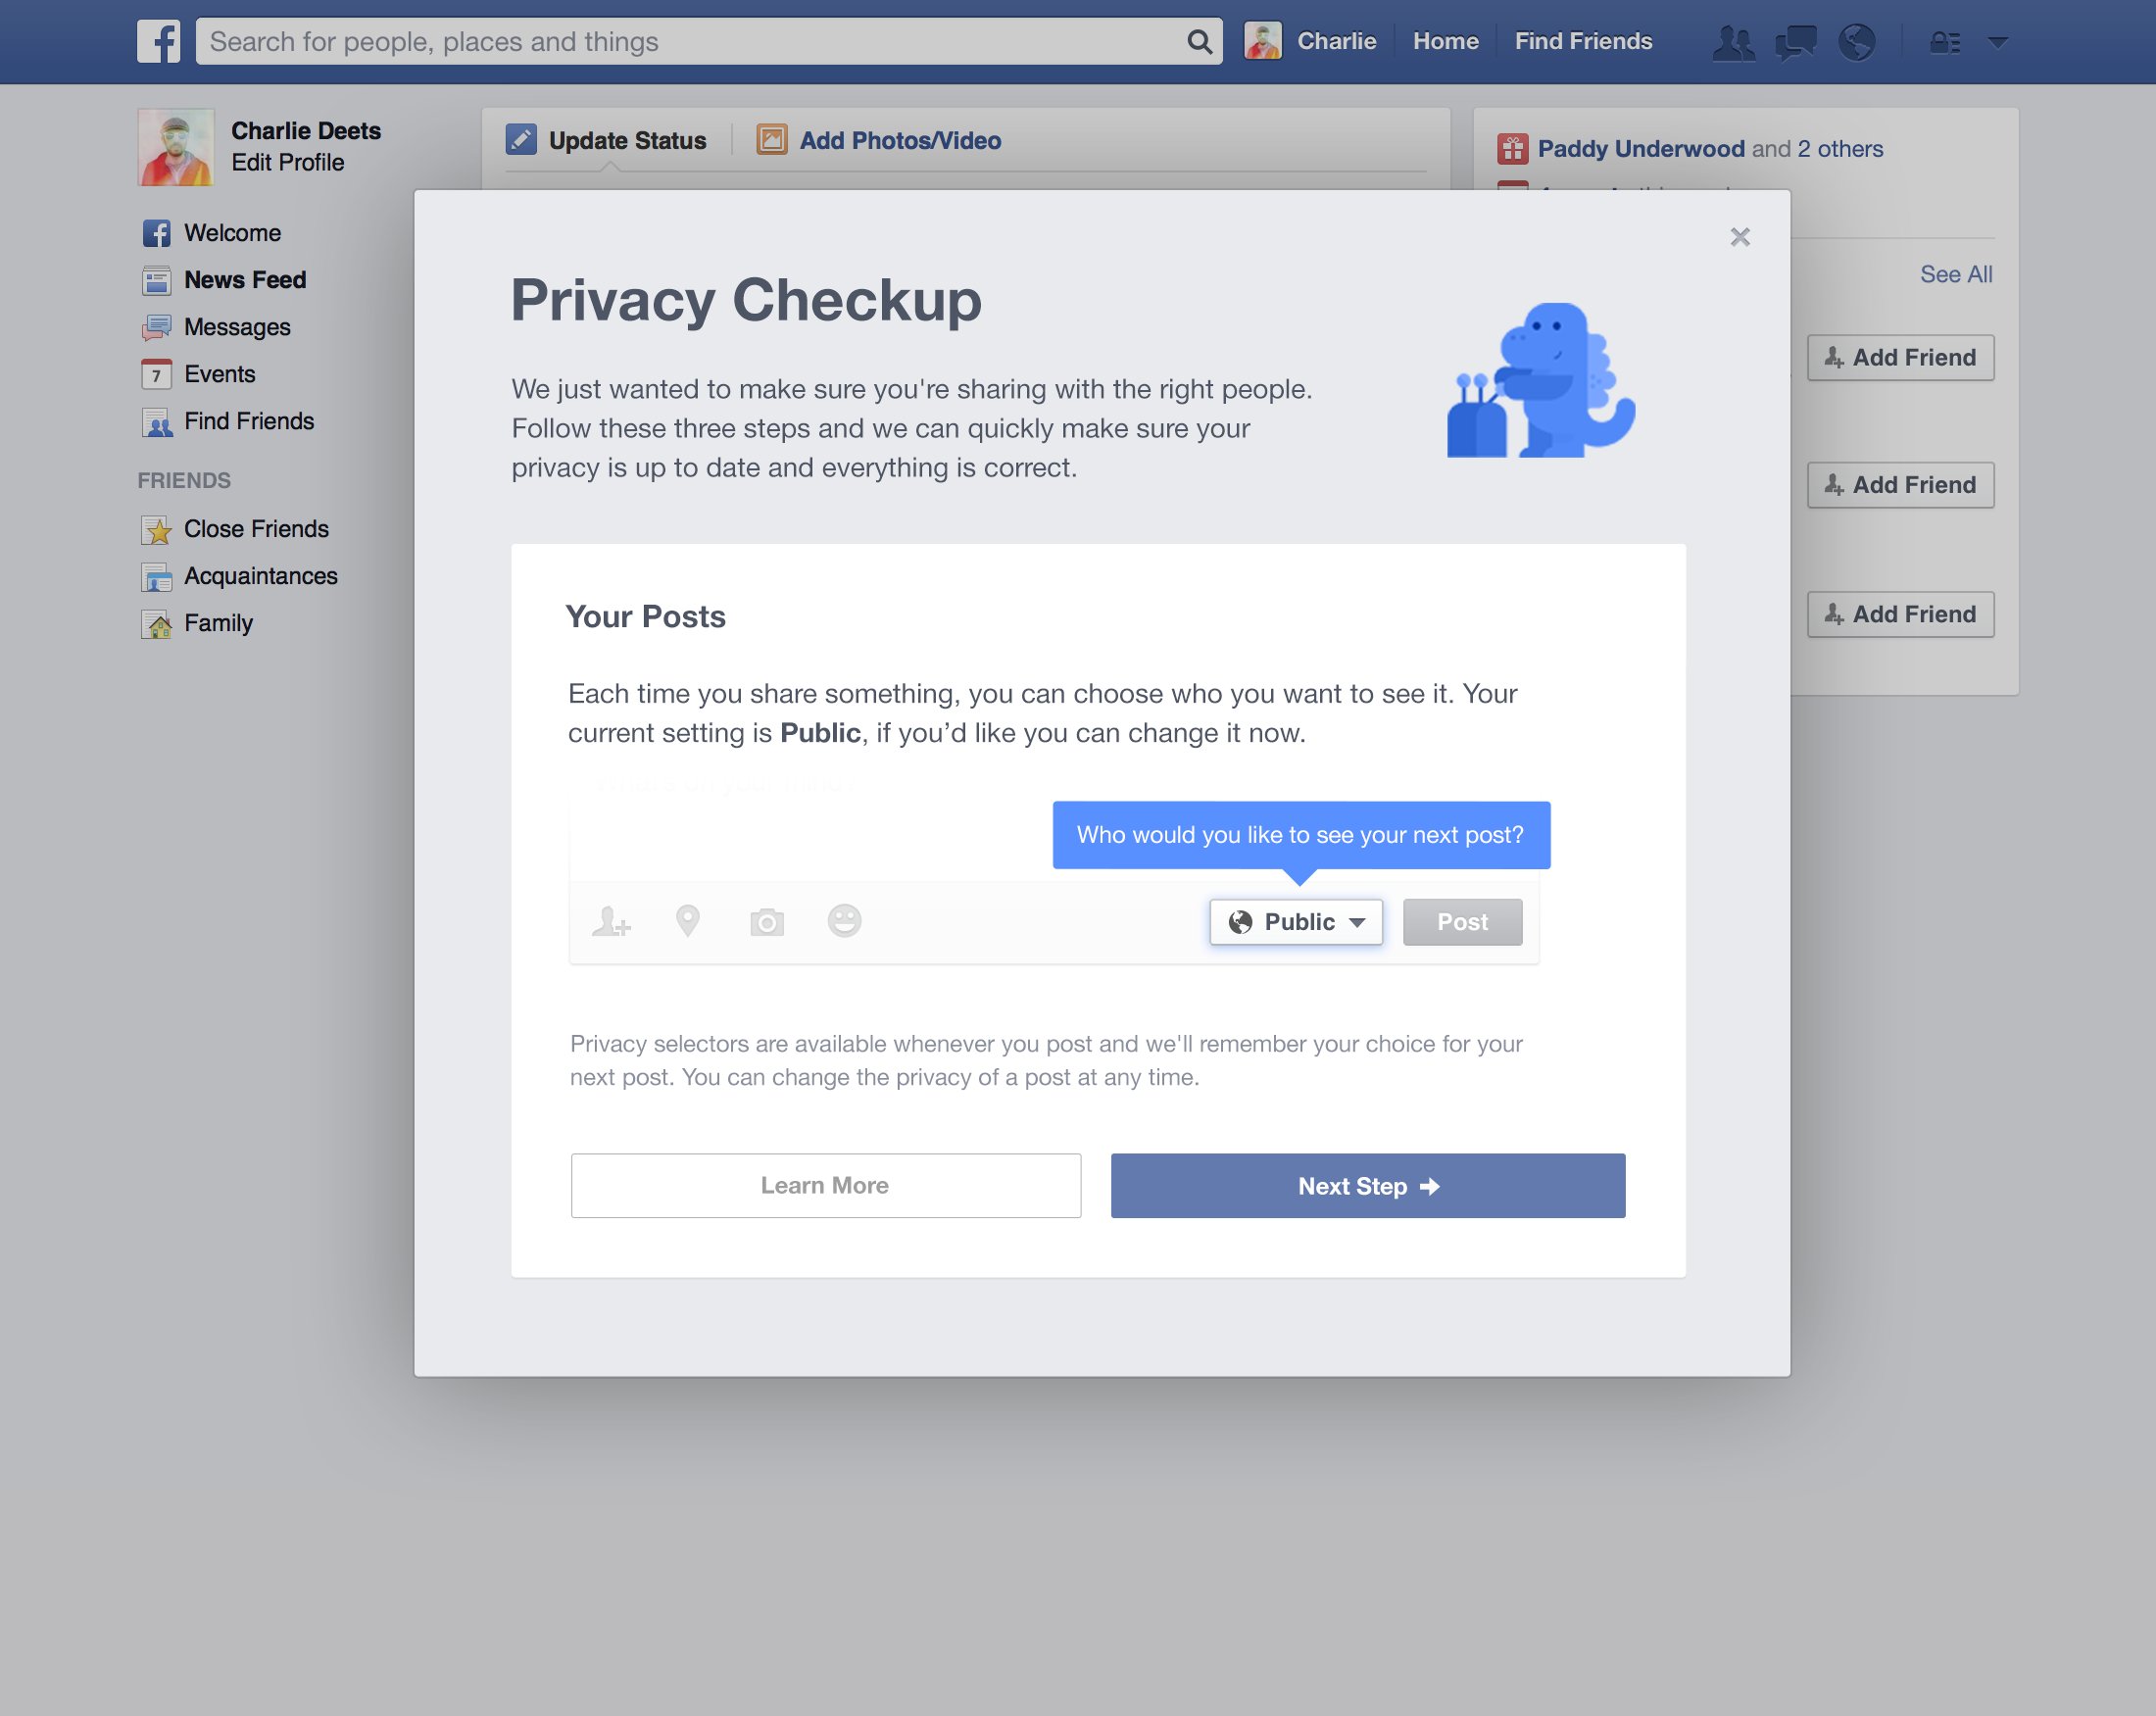Focus the search people and places field

(690, 42)
